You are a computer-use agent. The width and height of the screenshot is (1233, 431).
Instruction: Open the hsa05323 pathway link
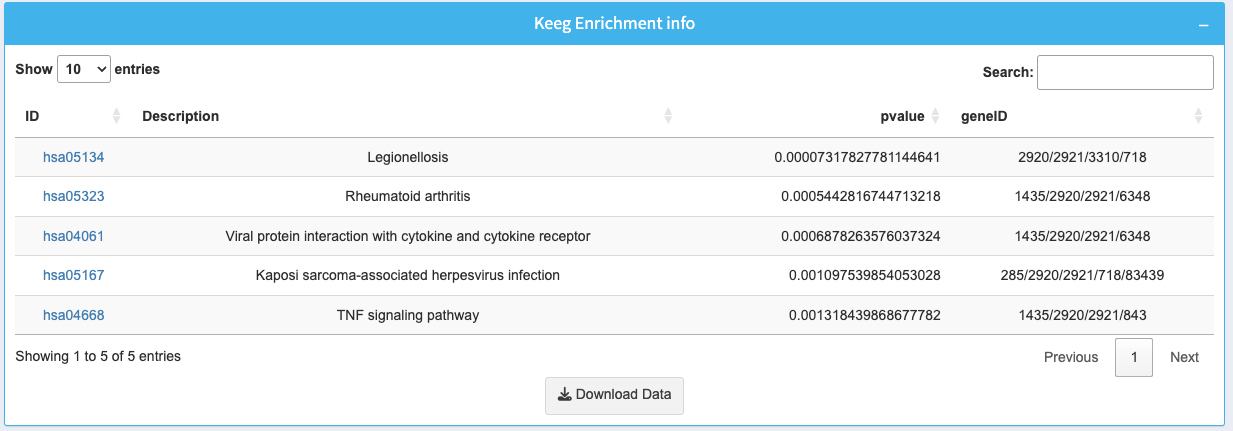coord(73,196)
